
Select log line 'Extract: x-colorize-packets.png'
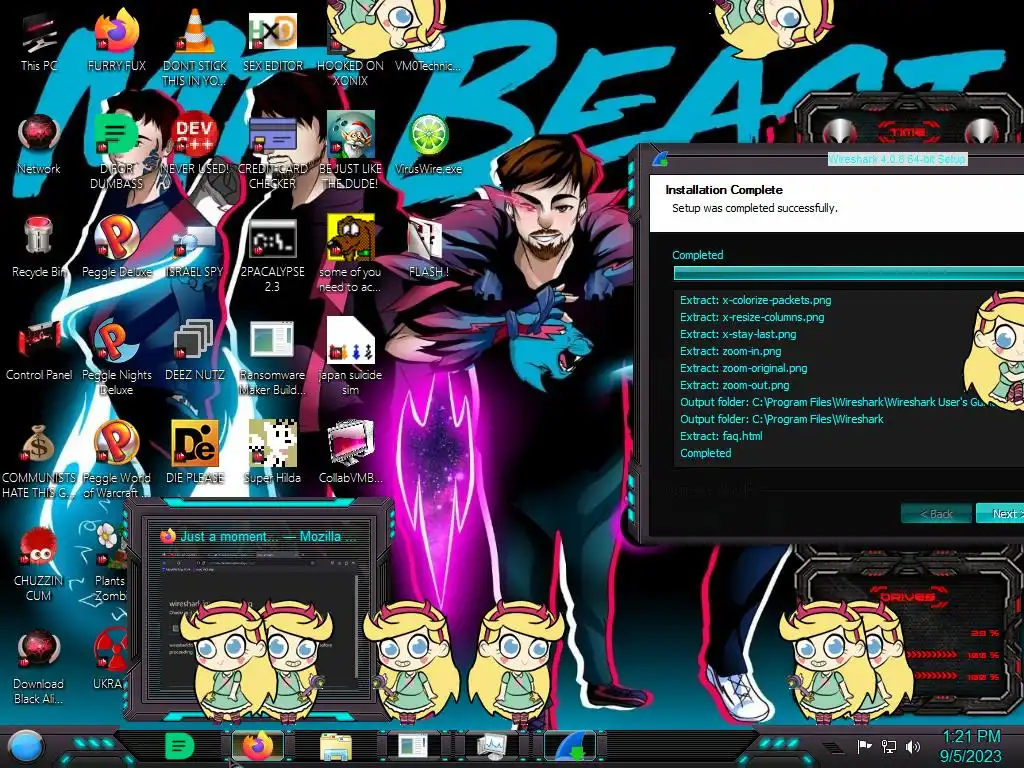click(755, 300)
